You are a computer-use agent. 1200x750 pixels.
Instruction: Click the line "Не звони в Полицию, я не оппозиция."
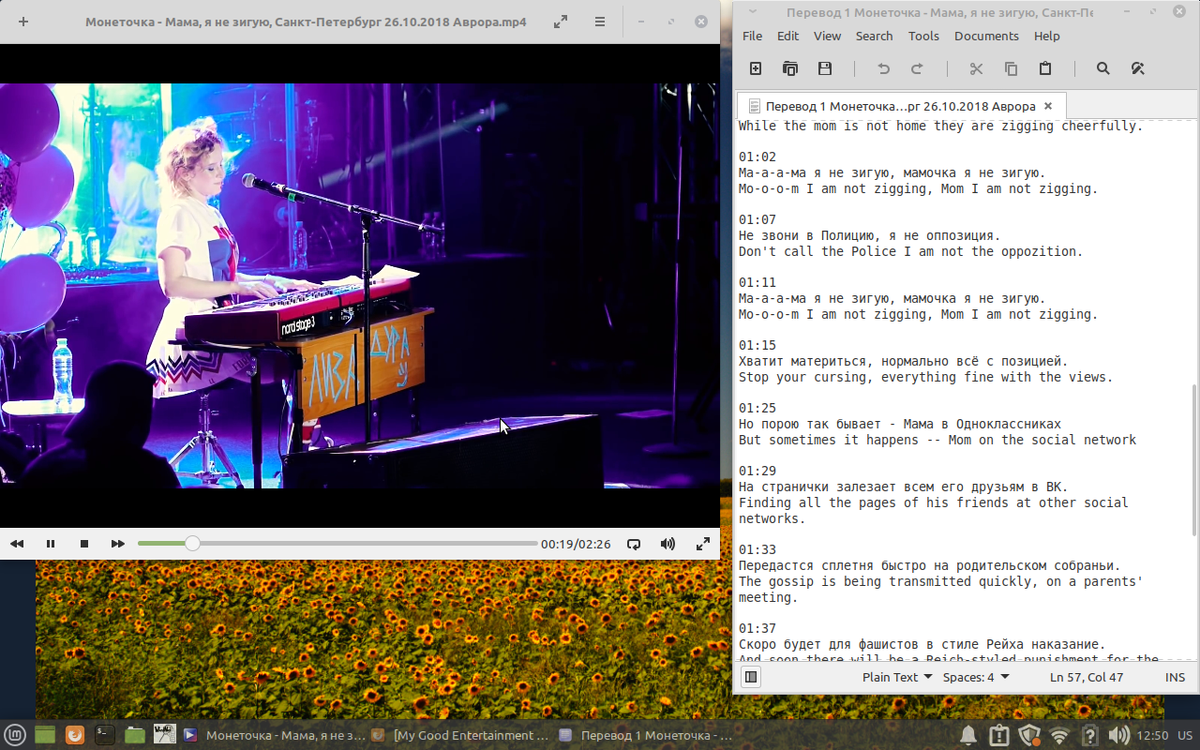869,235
